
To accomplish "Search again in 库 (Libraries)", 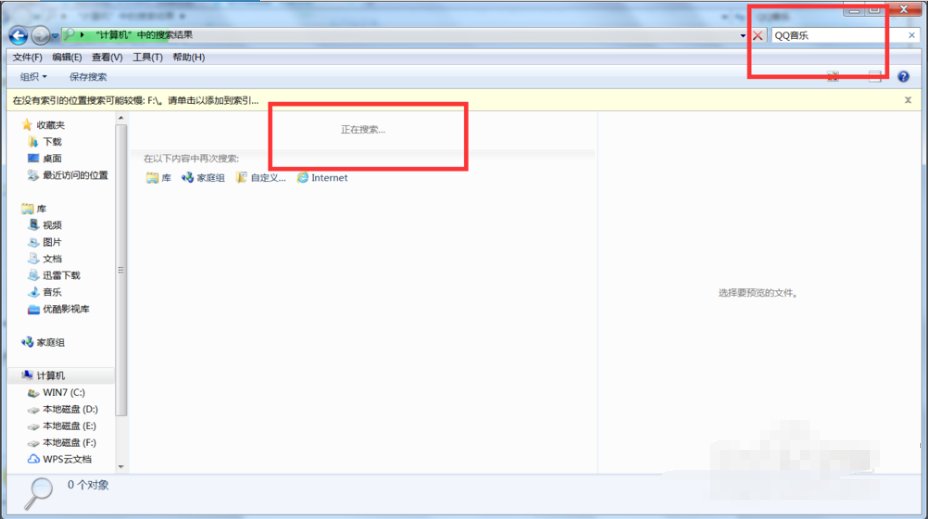I will click(x=159, y=178).
